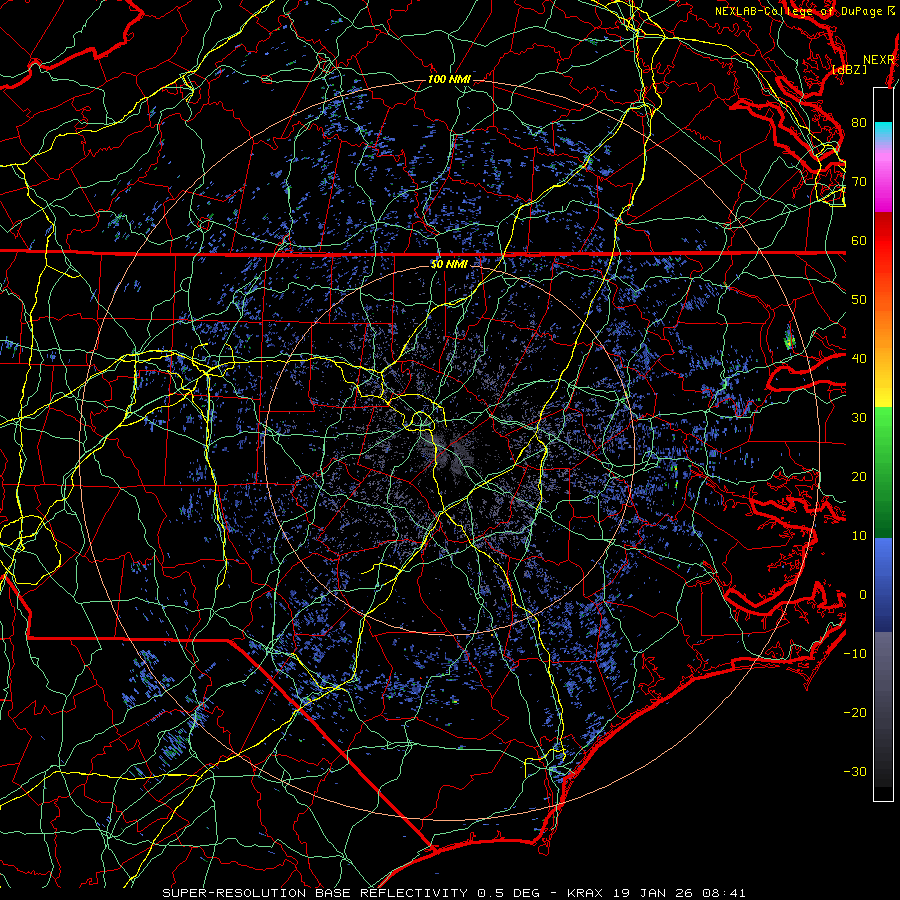
Task: Click the 20 value on the dBZ scale
Action: tap(859, 477)
